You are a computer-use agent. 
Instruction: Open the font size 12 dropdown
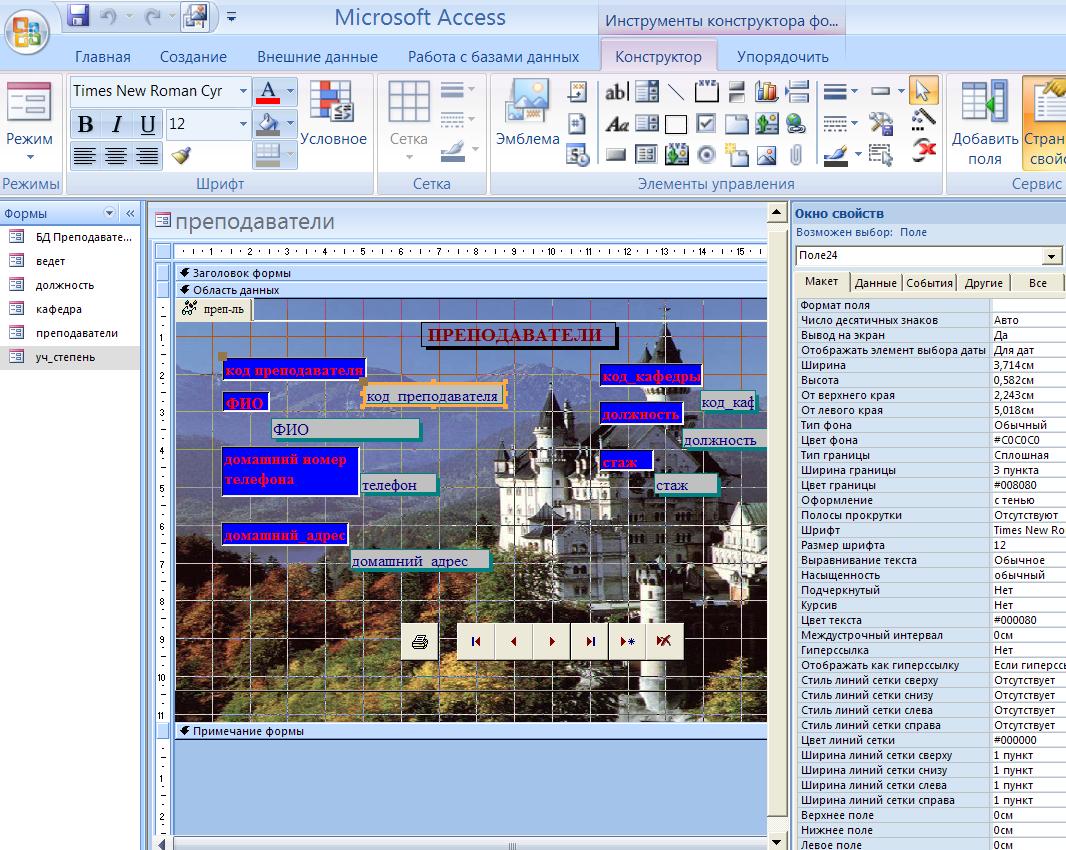click(x=243, y=124)
